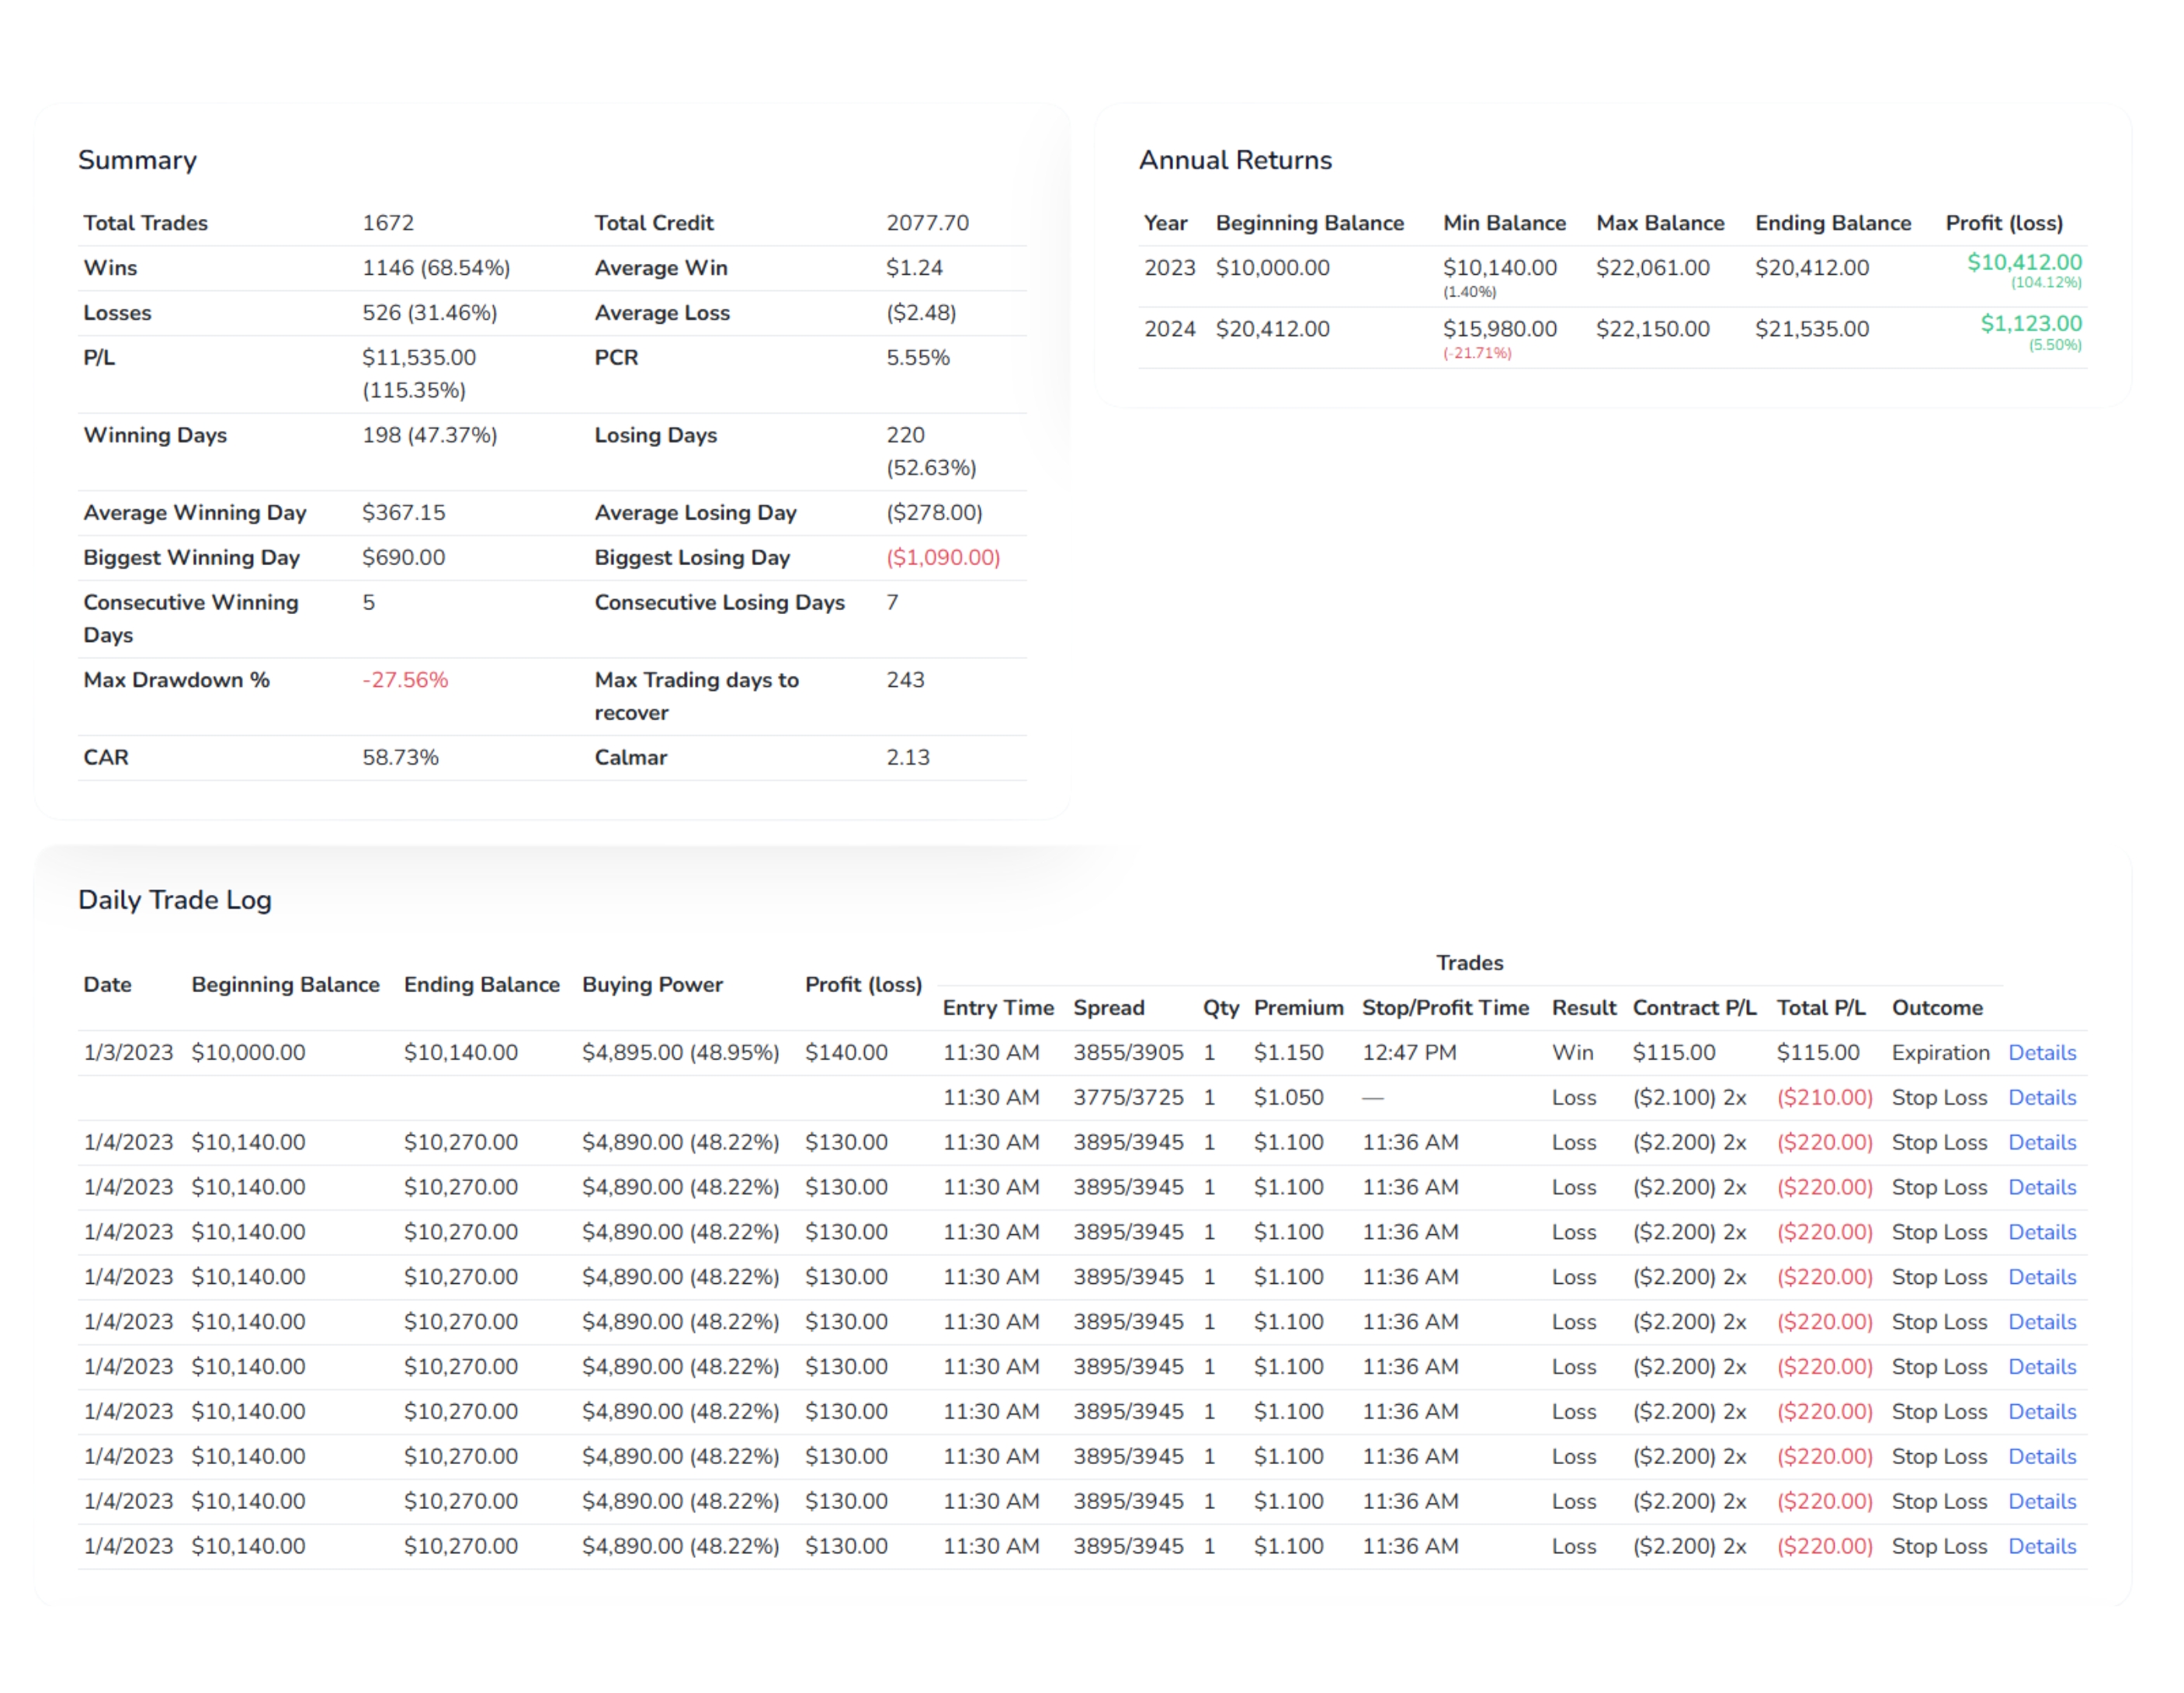The width and height of the screenshot is (2184, 1693).
Task: Click the Buying Power column header
Action: coord(652,985)
